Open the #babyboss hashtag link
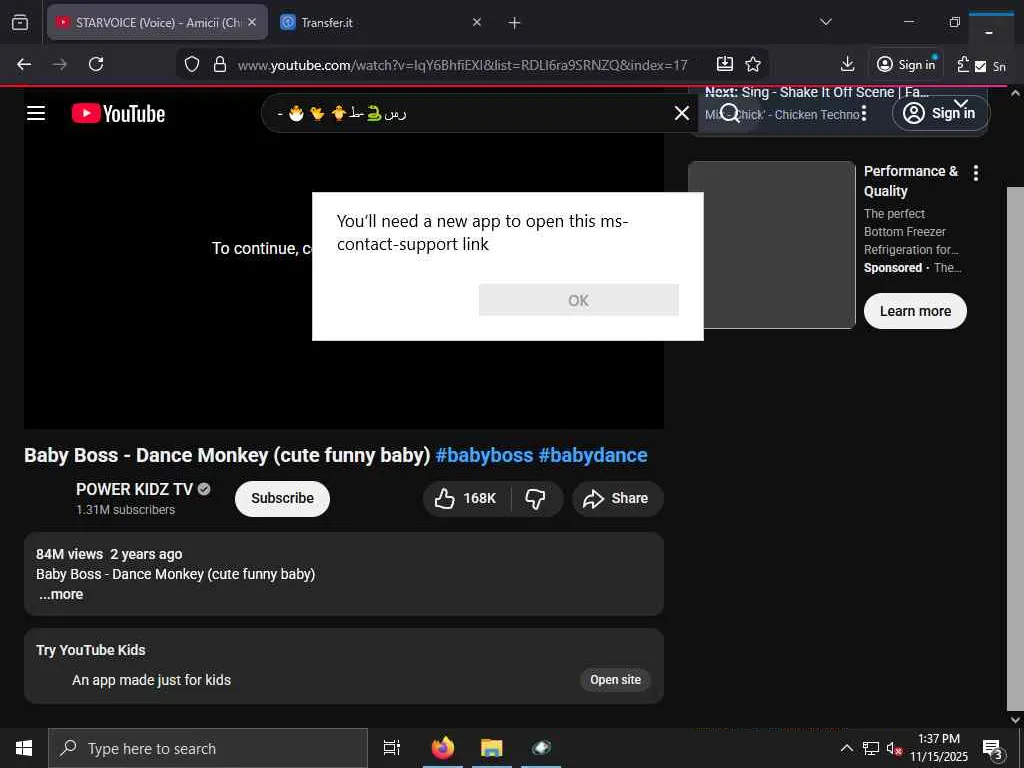The width and height of the screenshot is (1024, 768). [x=484, y=455]
